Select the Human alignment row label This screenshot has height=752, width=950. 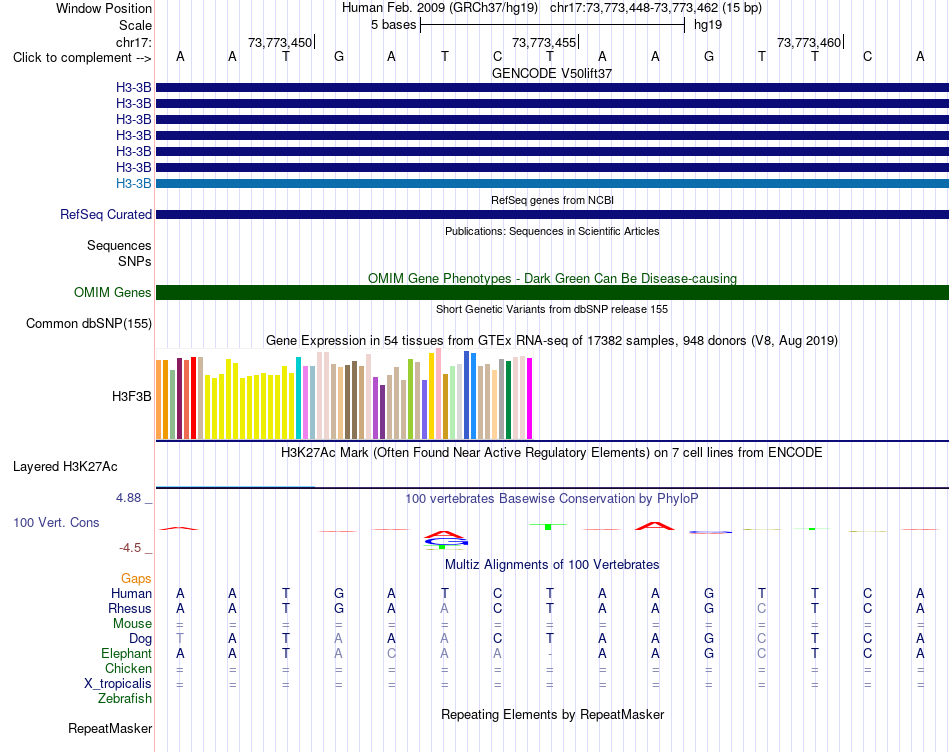(131, 593)
